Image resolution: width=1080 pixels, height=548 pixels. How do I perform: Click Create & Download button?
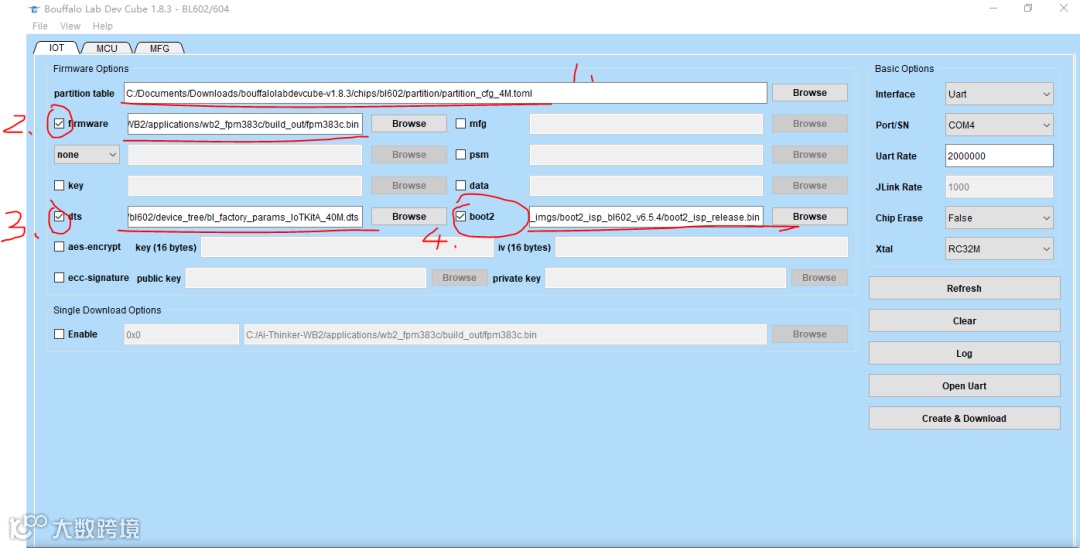point(964,418)
